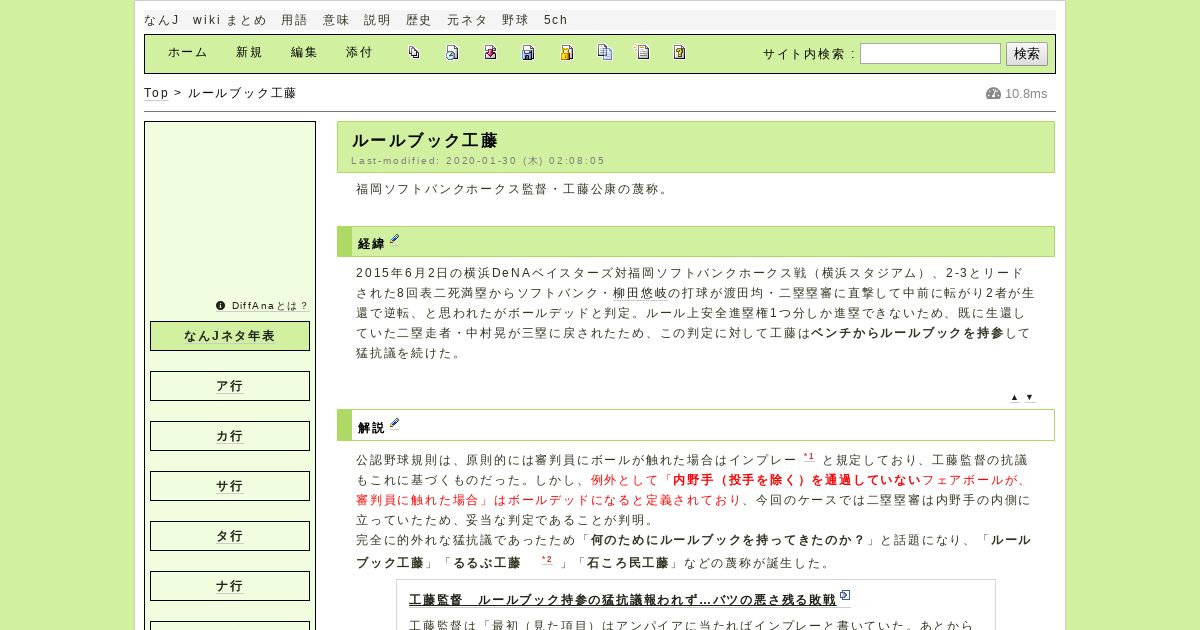The width and height of the screenshot is (1200, 630).
Task: Open external link icon beside 工藤監督 headline
Action: (x=845, y=596)
